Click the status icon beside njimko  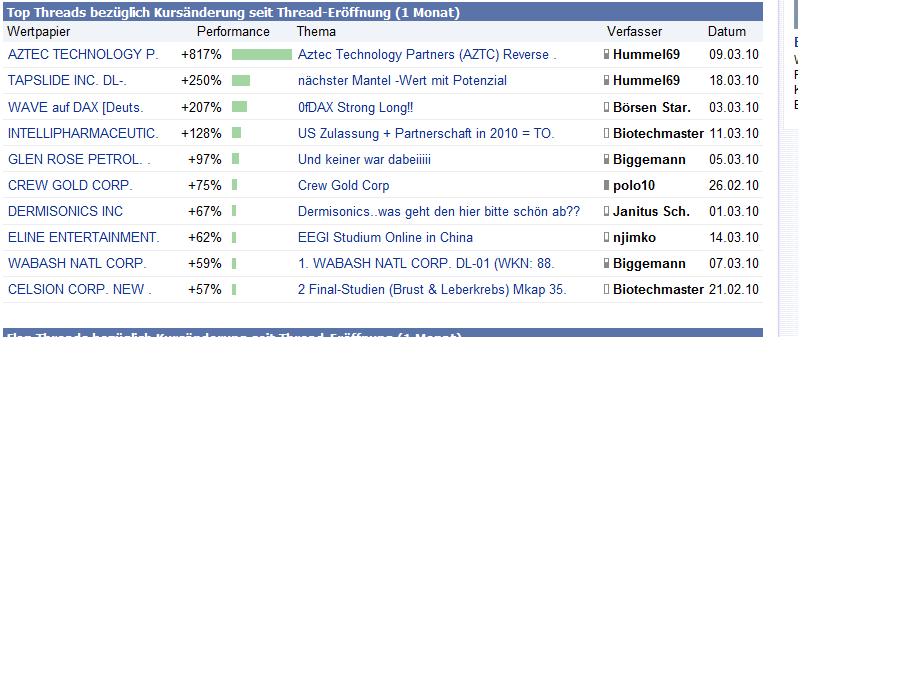coord(605,237)
